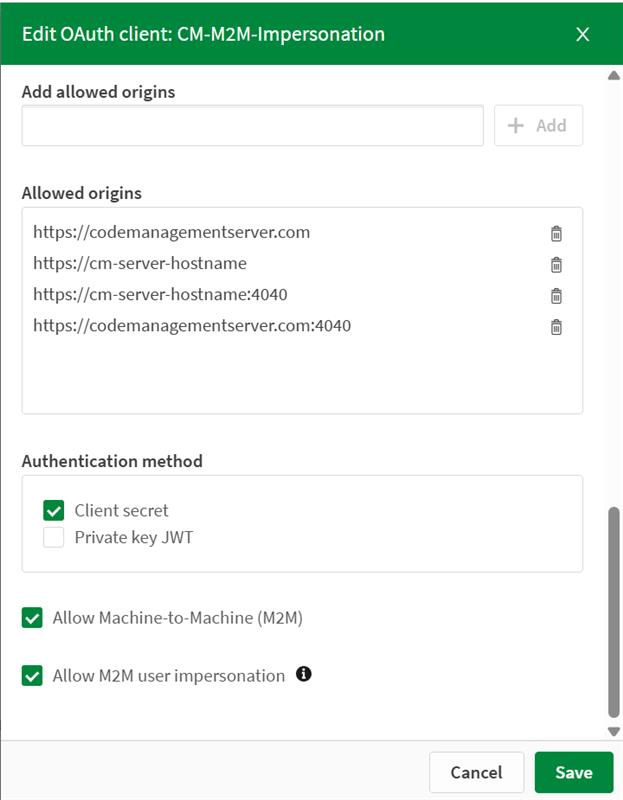Toggle Allow Machine-to-Machine (M2M) checkbox

point(32,618)
